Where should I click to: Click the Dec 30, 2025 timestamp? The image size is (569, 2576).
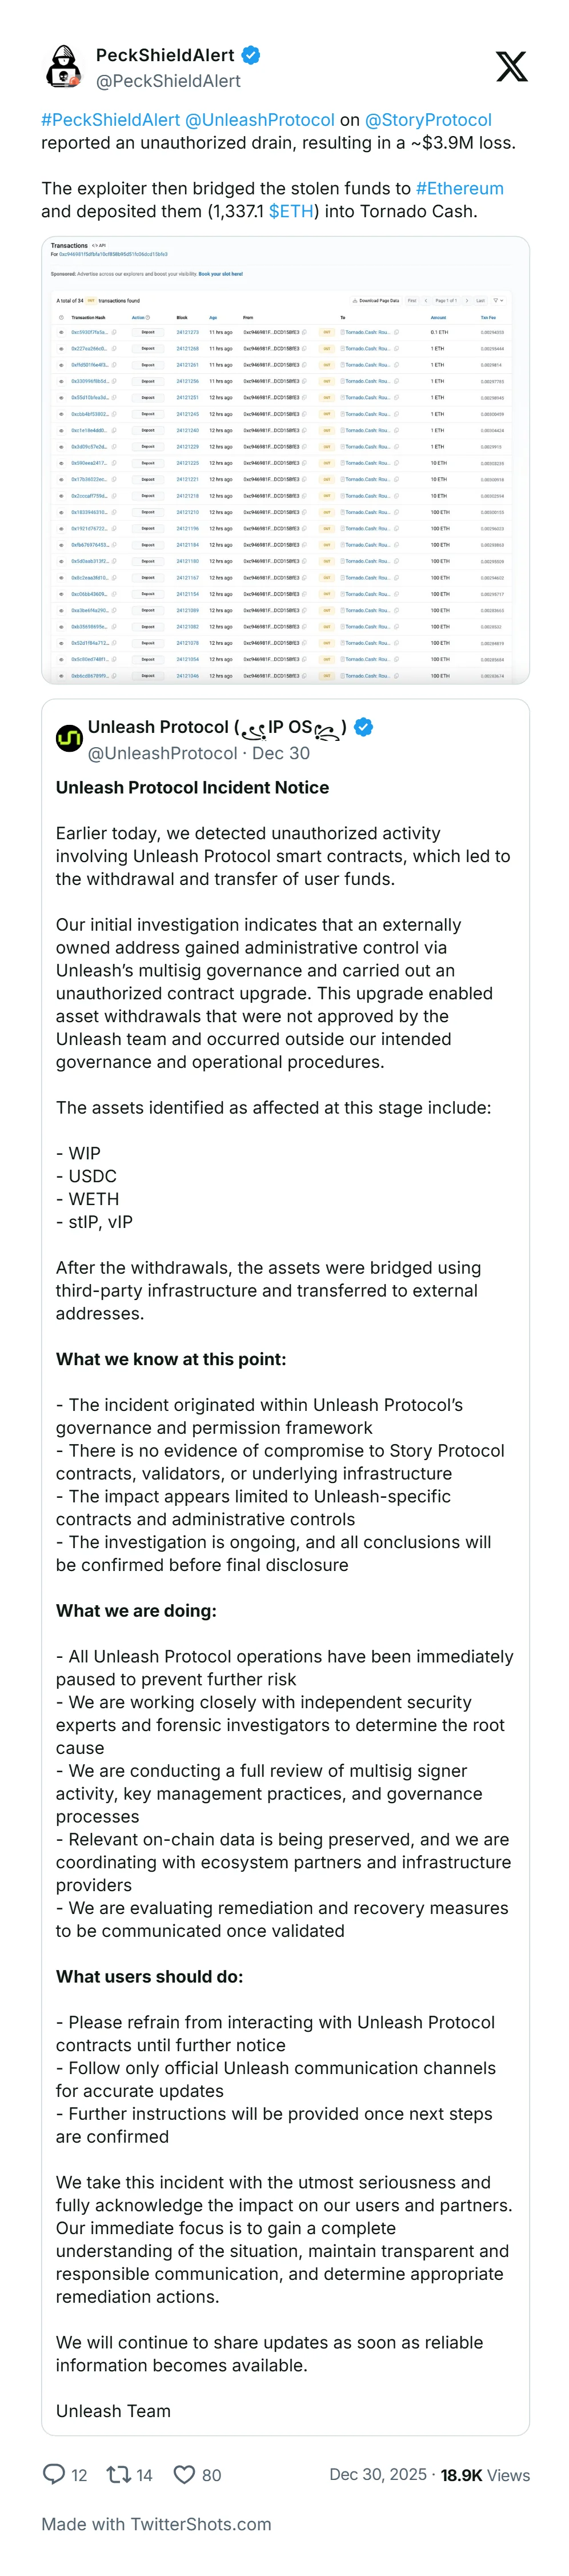[377, 2473]
